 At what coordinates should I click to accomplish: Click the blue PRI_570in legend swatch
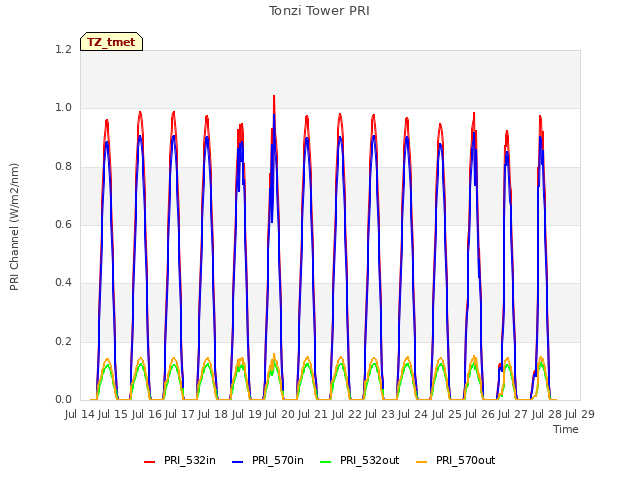238,462
